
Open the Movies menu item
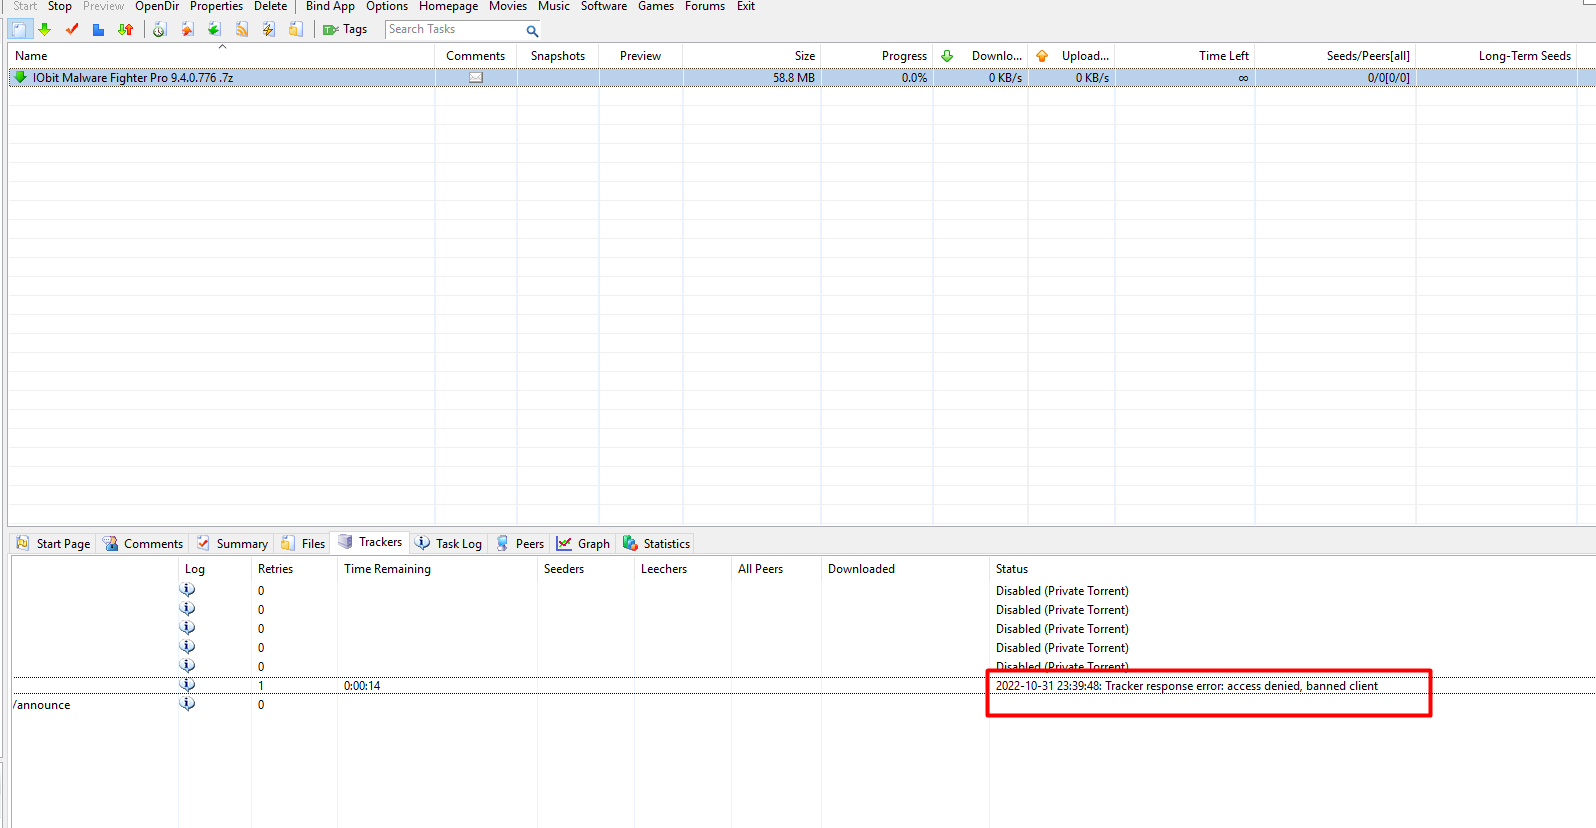tap(508, 6)
